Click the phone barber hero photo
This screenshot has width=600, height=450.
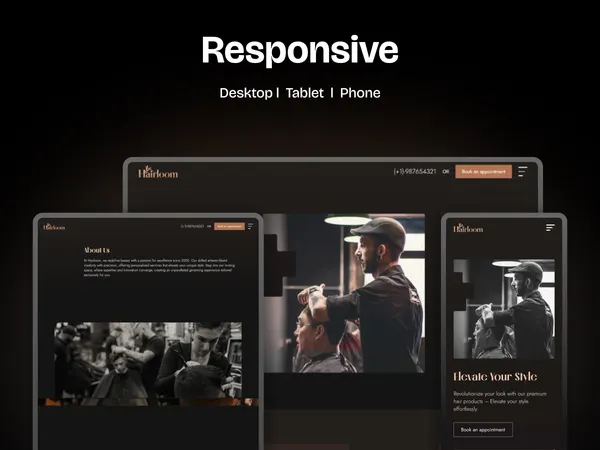[504, 309]
